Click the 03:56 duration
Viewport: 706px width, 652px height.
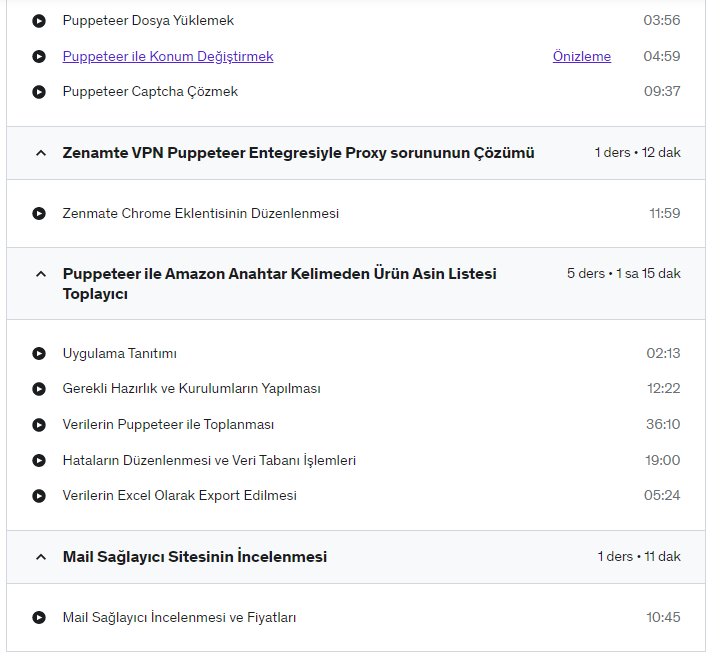click(662, 20)
